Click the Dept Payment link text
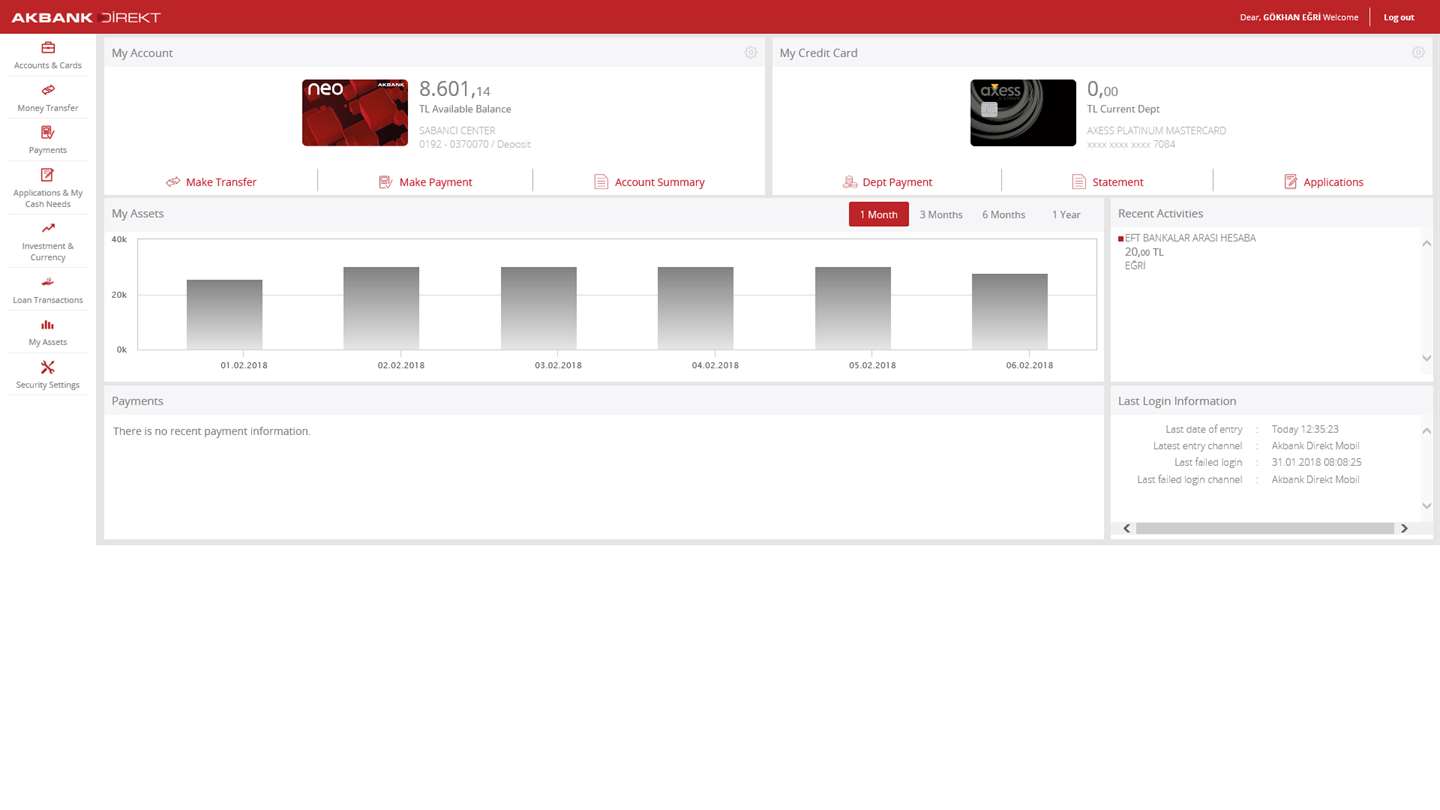The image size is (1440, 810). pyautogui.click(x=897, y=182)
